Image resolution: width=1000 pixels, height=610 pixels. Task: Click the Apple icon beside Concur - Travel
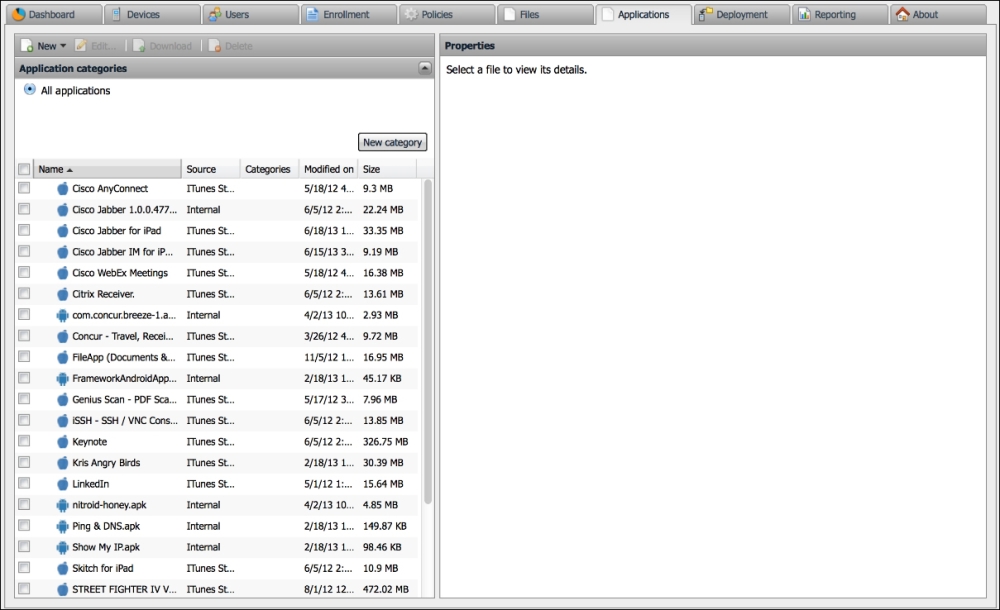pyautogui.click(x=62, y=336)
